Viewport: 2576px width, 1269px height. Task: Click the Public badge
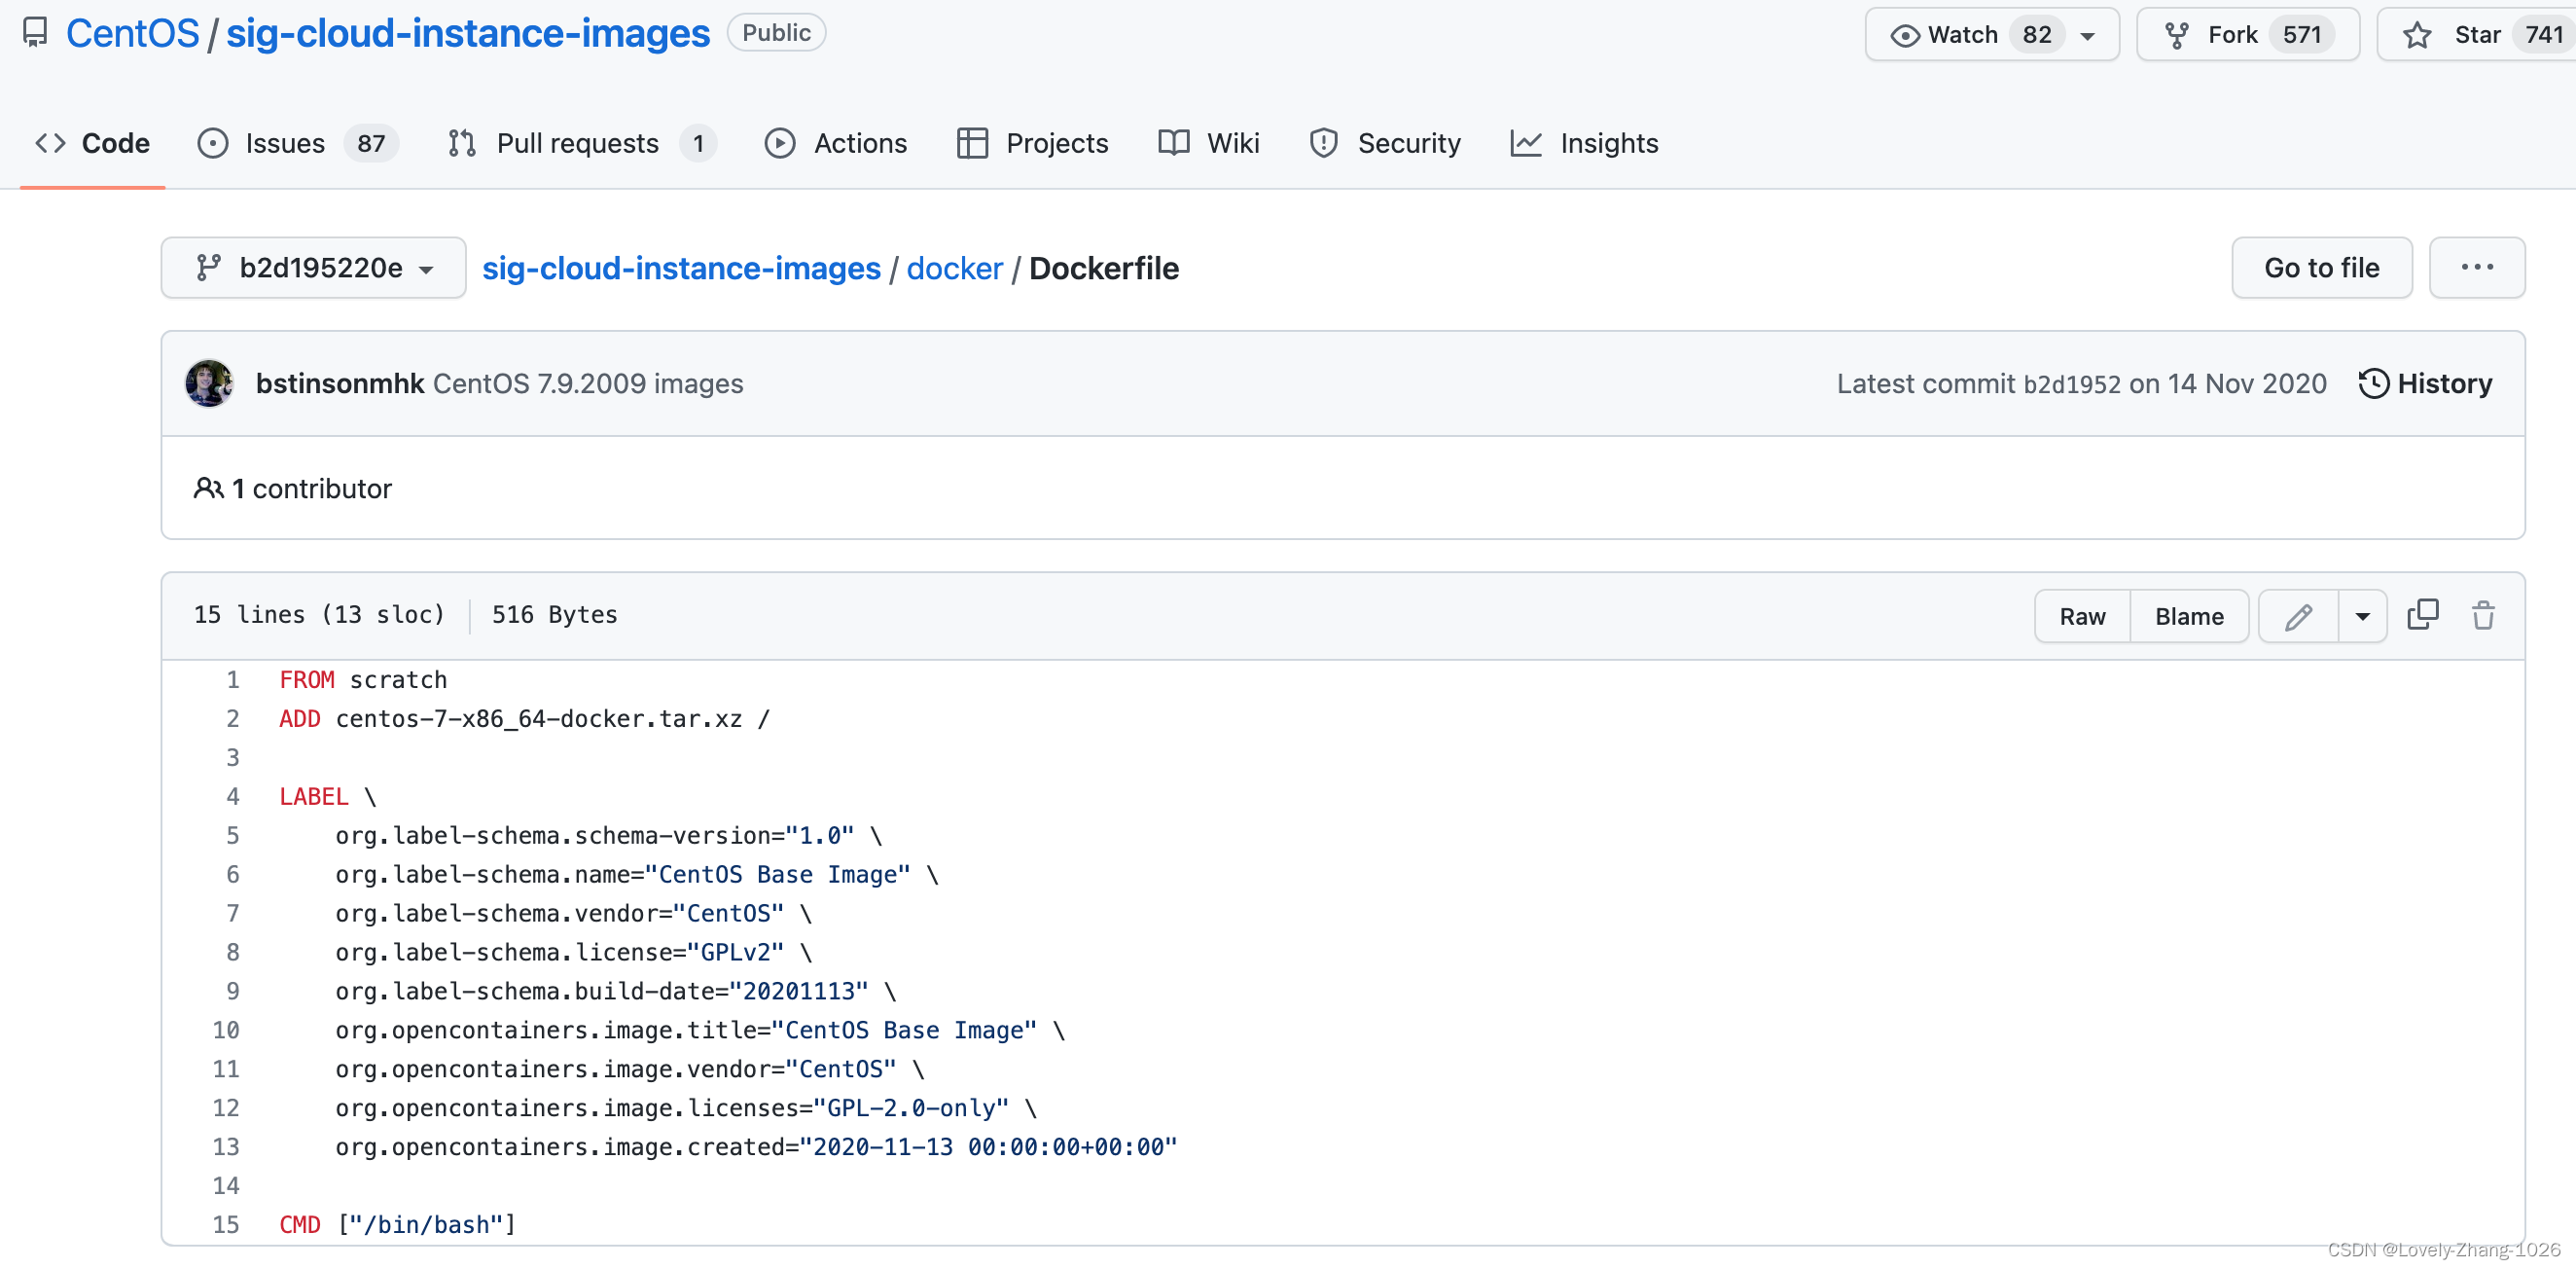pos(776,33)
